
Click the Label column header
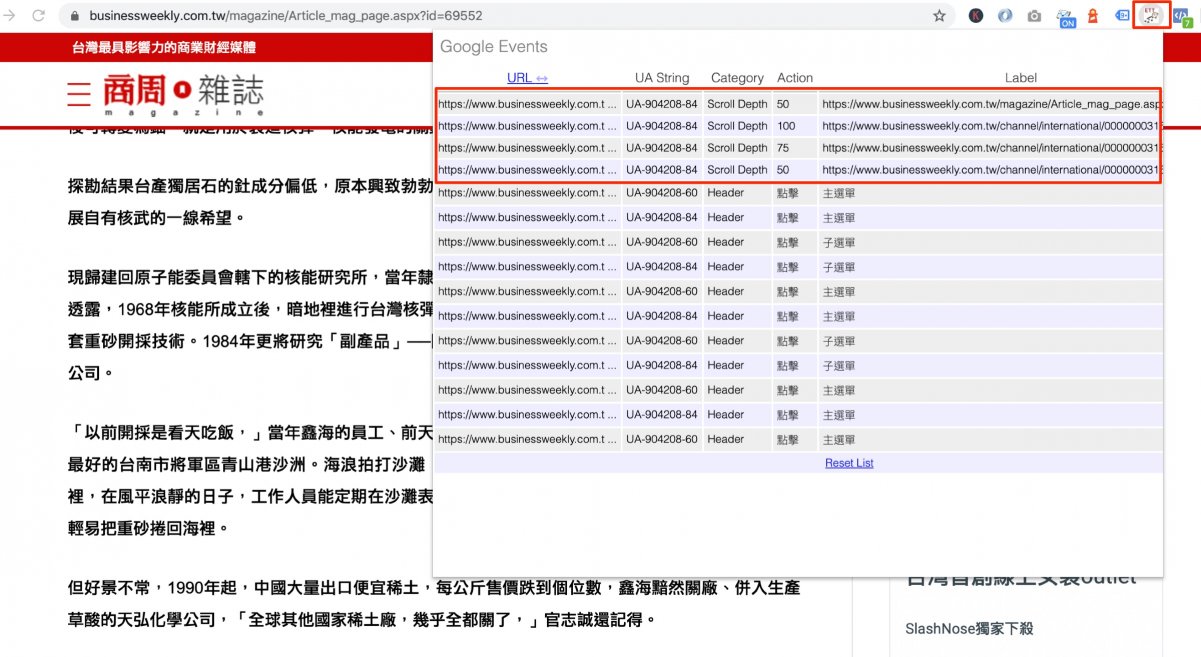click(x=1020, y=78)
